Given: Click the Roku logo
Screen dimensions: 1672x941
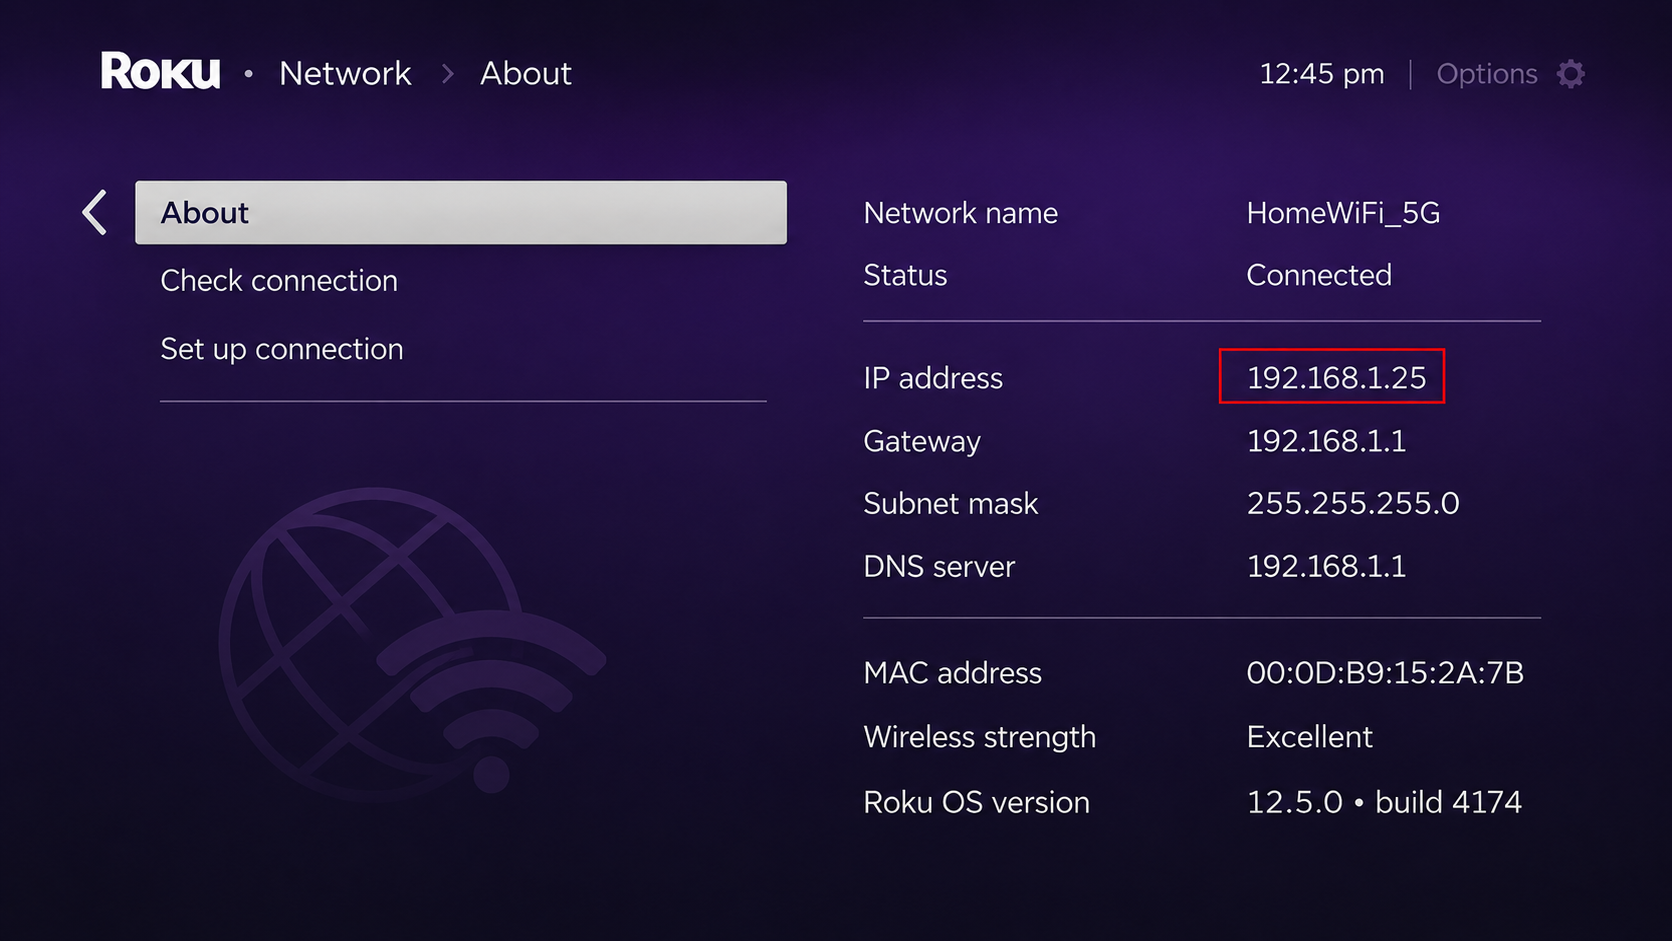Looking at the screenshot, I should pyautogui.click(x=160, y=72).
